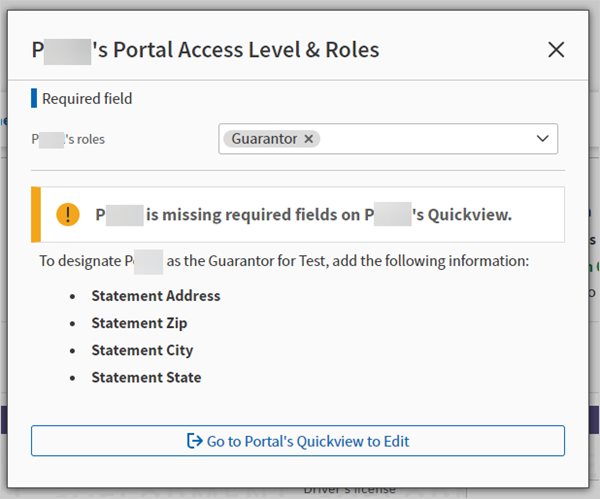Click the Statement Address list item
This screenshot has width=600, height=499.
(x=156, y=296)
